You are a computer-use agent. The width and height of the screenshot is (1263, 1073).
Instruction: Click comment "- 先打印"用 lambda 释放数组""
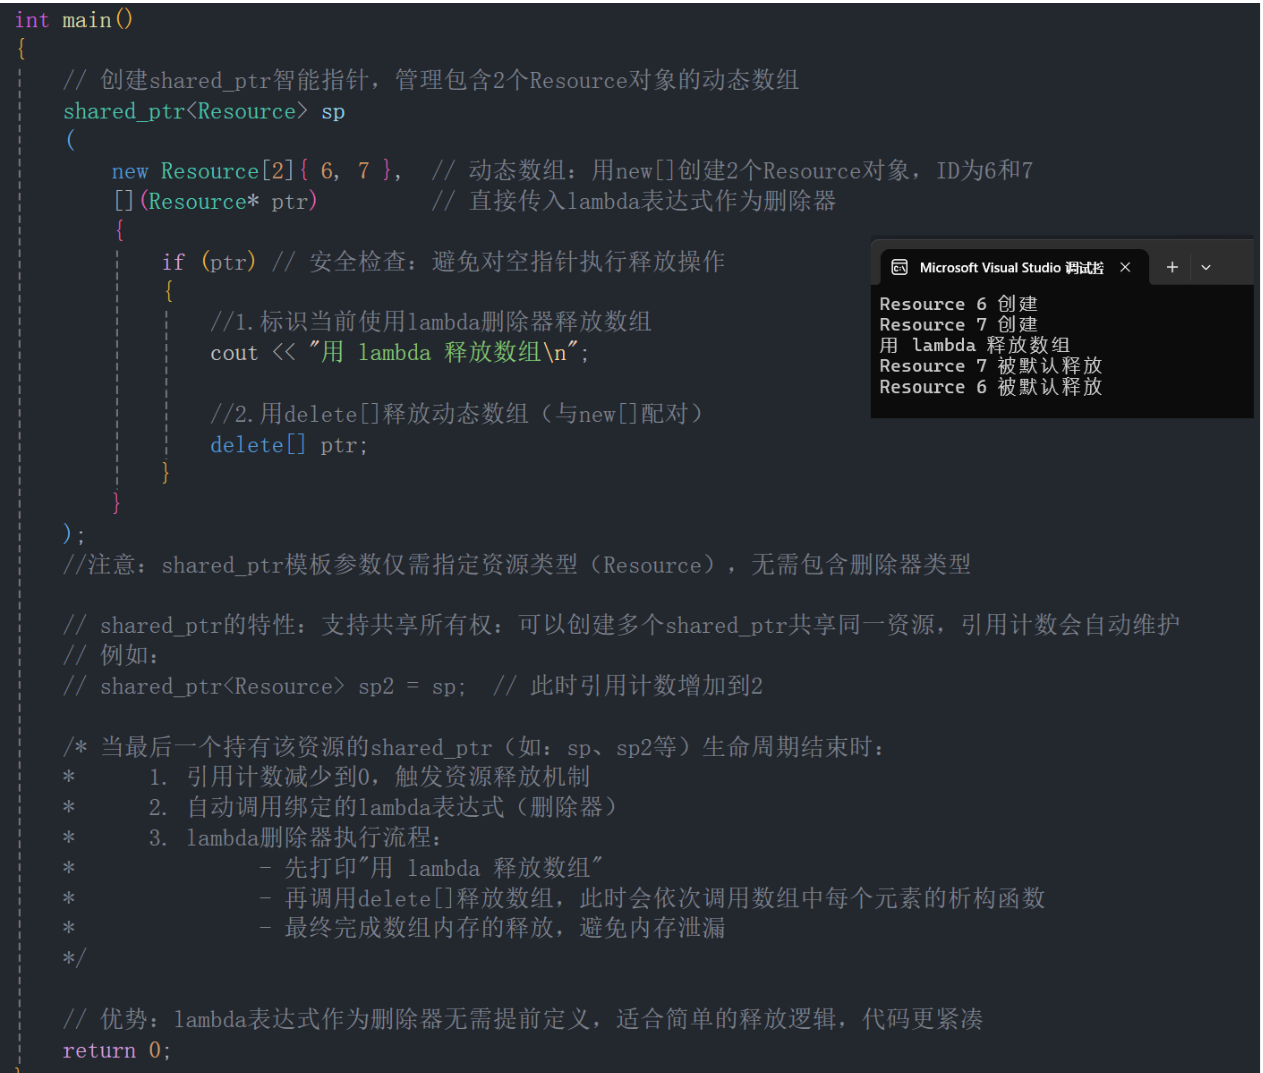coord(431,867)
